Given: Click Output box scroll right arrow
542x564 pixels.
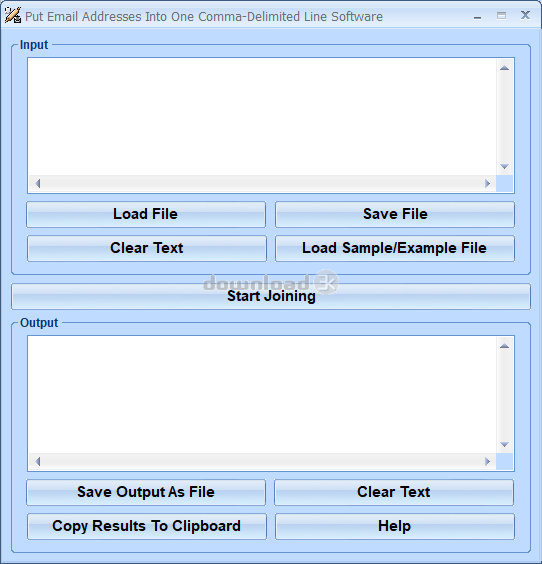Looking at the screenshot, I should tap(487, 461).
